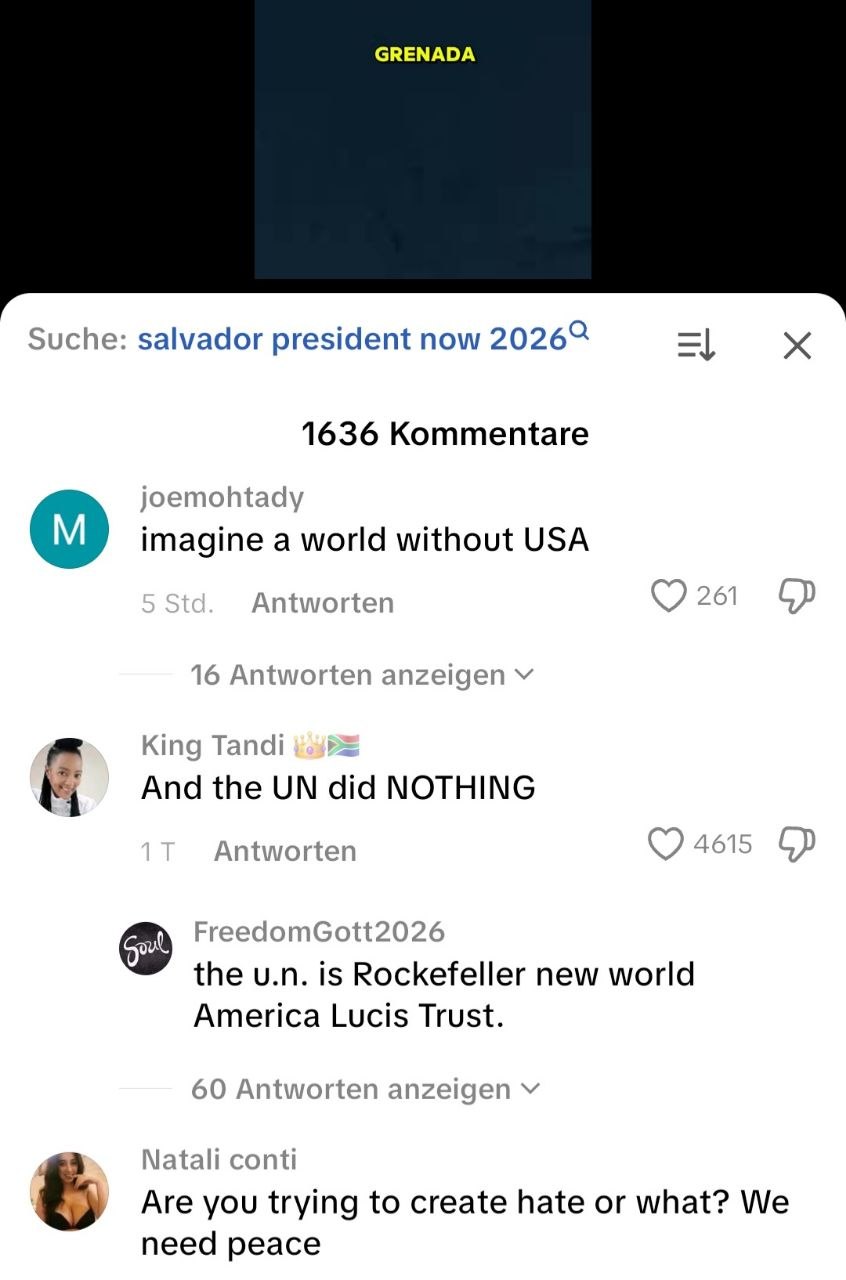846x1280 pixels.
Task: Open the FreedomGott2026 username
Action: pyautogui.click(x=318, y=932)
